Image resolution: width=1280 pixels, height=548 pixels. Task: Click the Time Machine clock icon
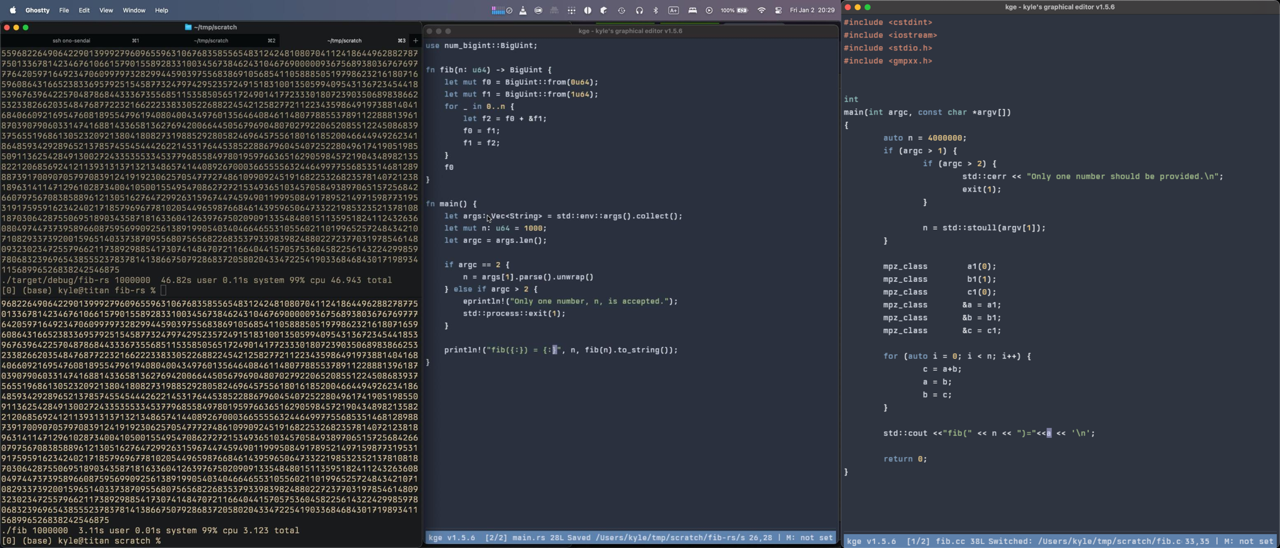coord(621,10)
